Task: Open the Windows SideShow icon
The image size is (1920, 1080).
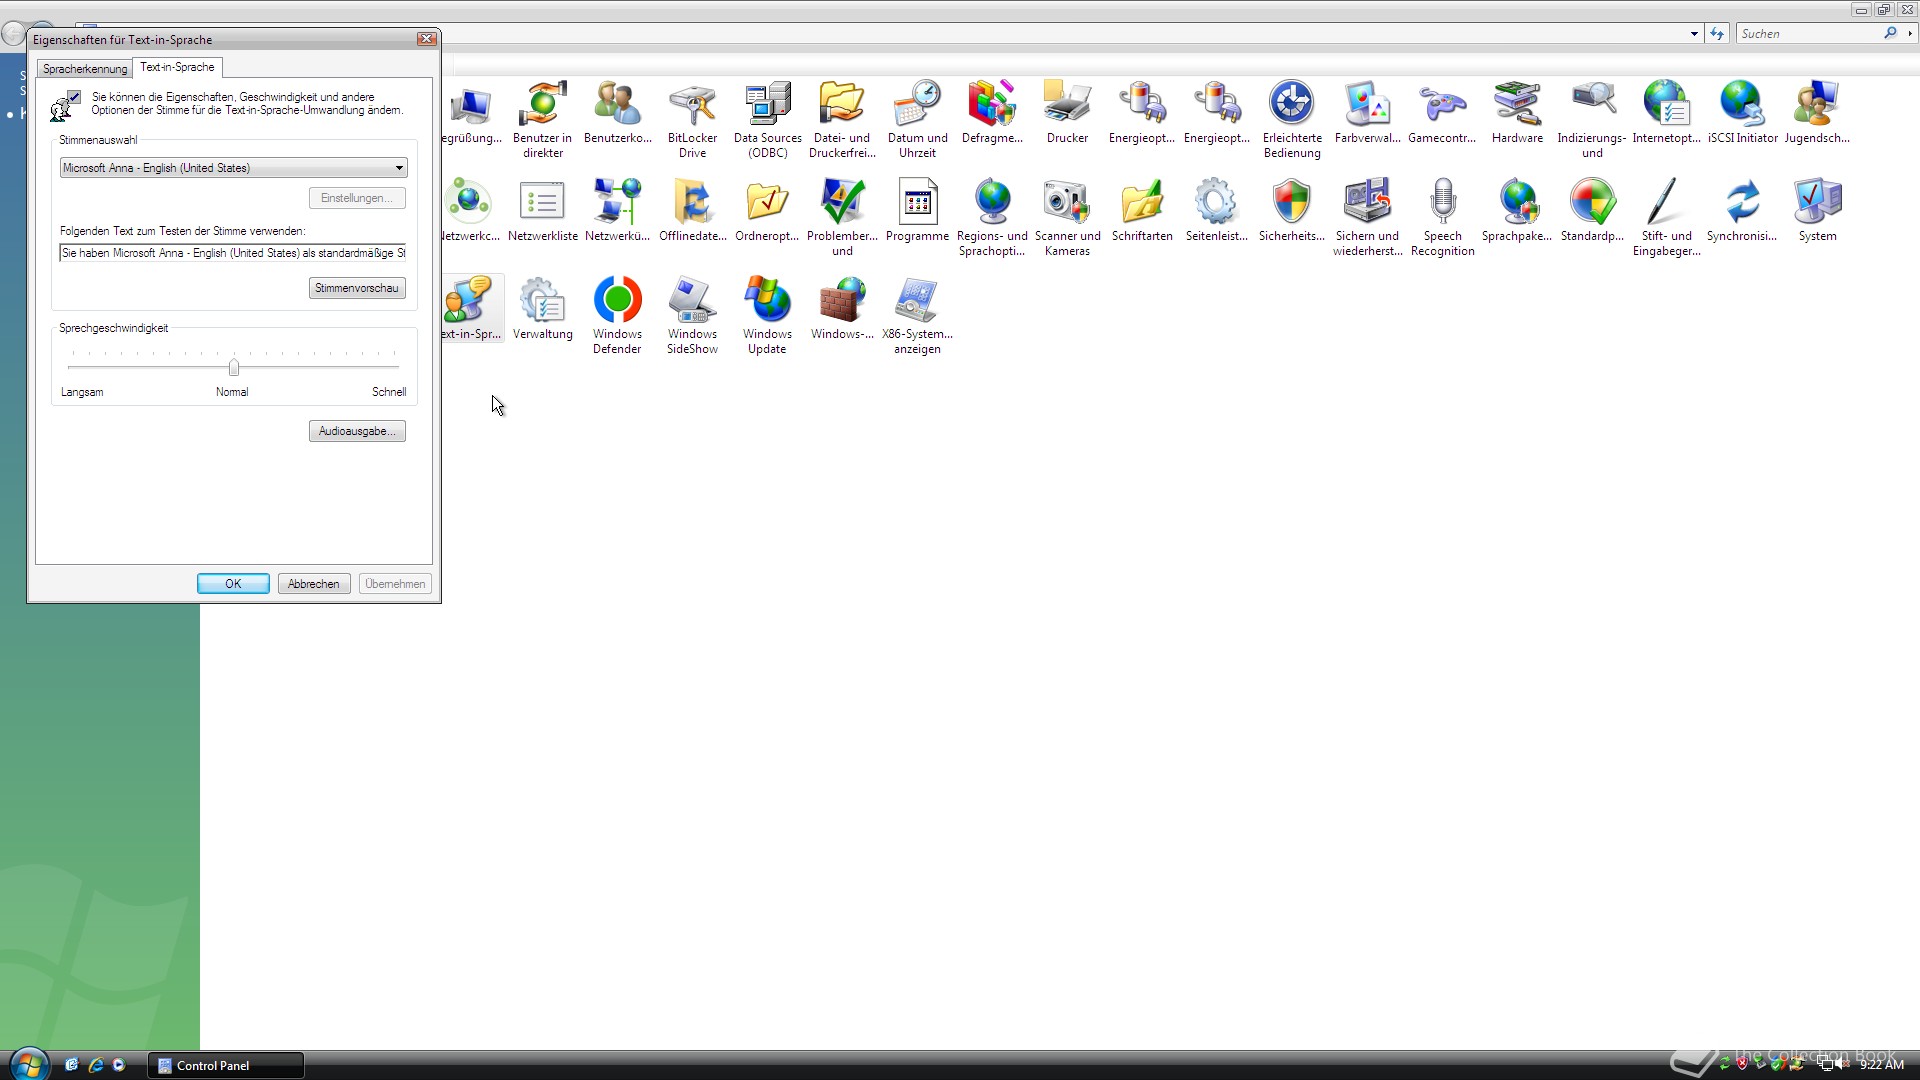Action: (x=692, y=315)
